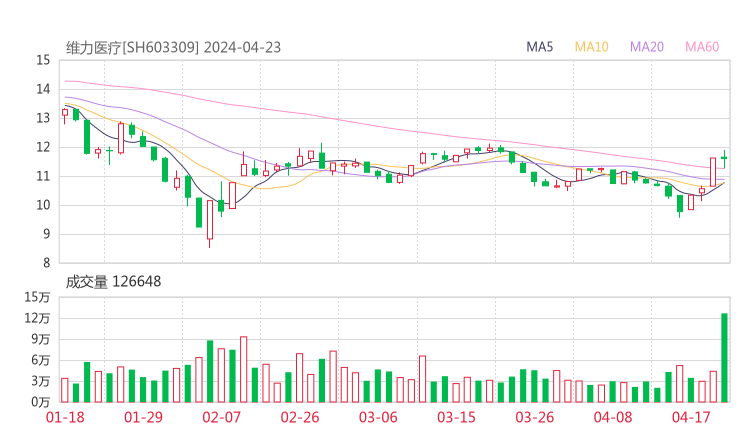Viewport: 740px width, 440px height.
Task: Click the 02-07 date axis label
Action: click(222, 417)
